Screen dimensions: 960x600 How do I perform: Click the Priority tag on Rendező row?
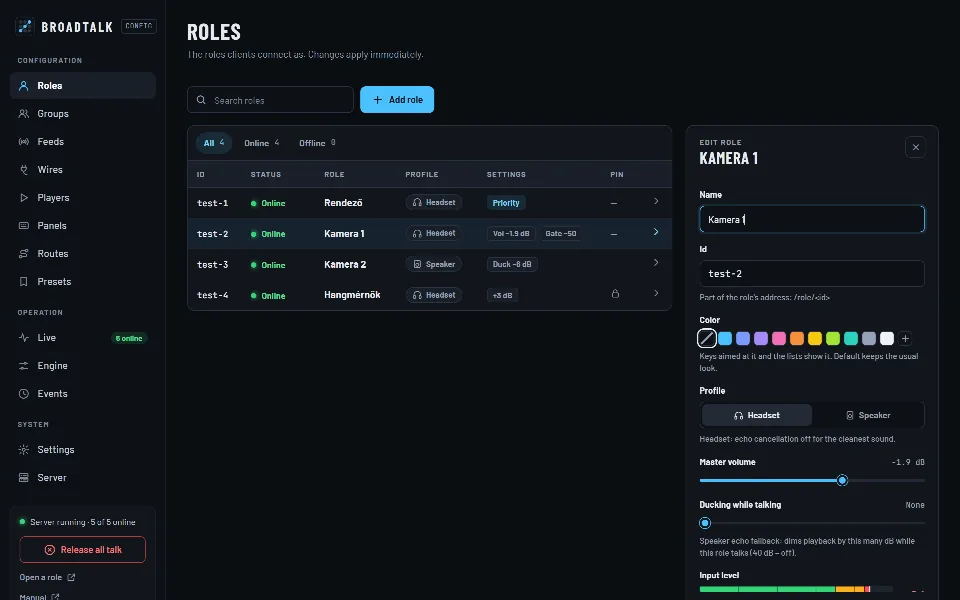[x=506, y=203]
